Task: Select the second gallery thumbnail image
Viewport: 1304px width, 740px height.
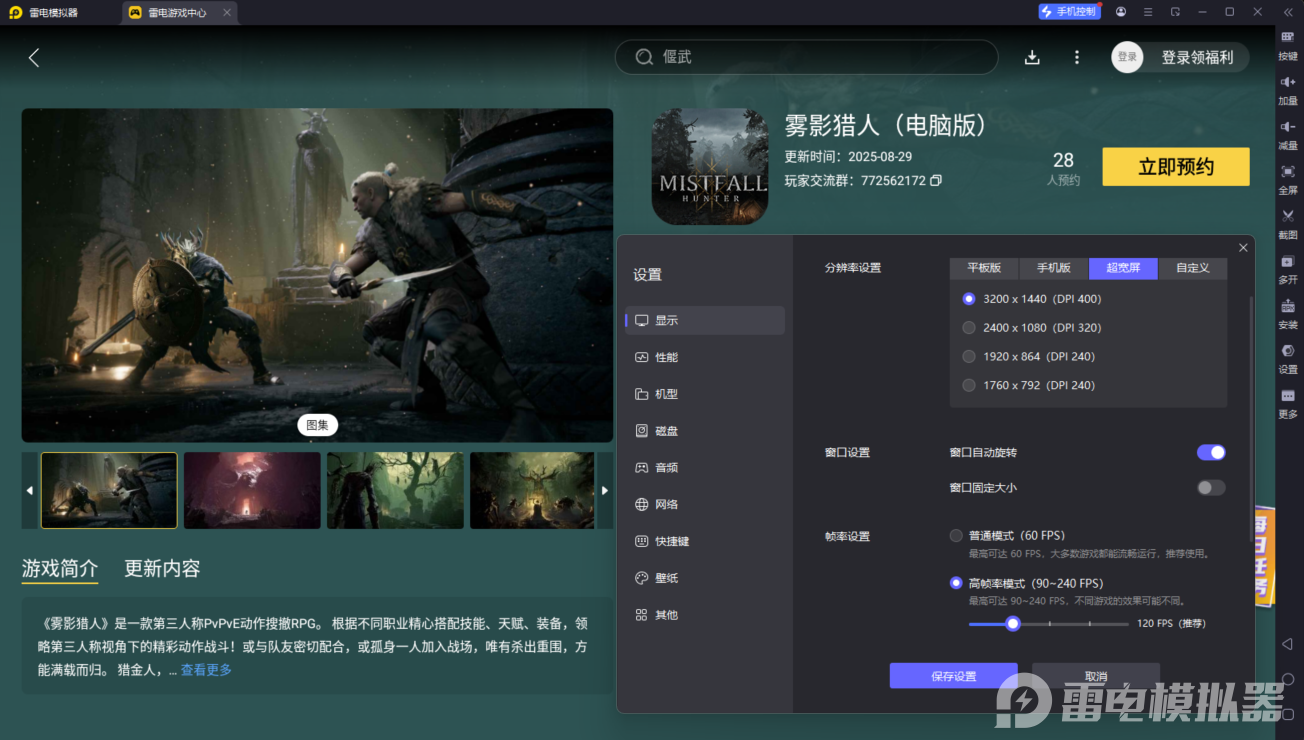Action: [252, 490]
